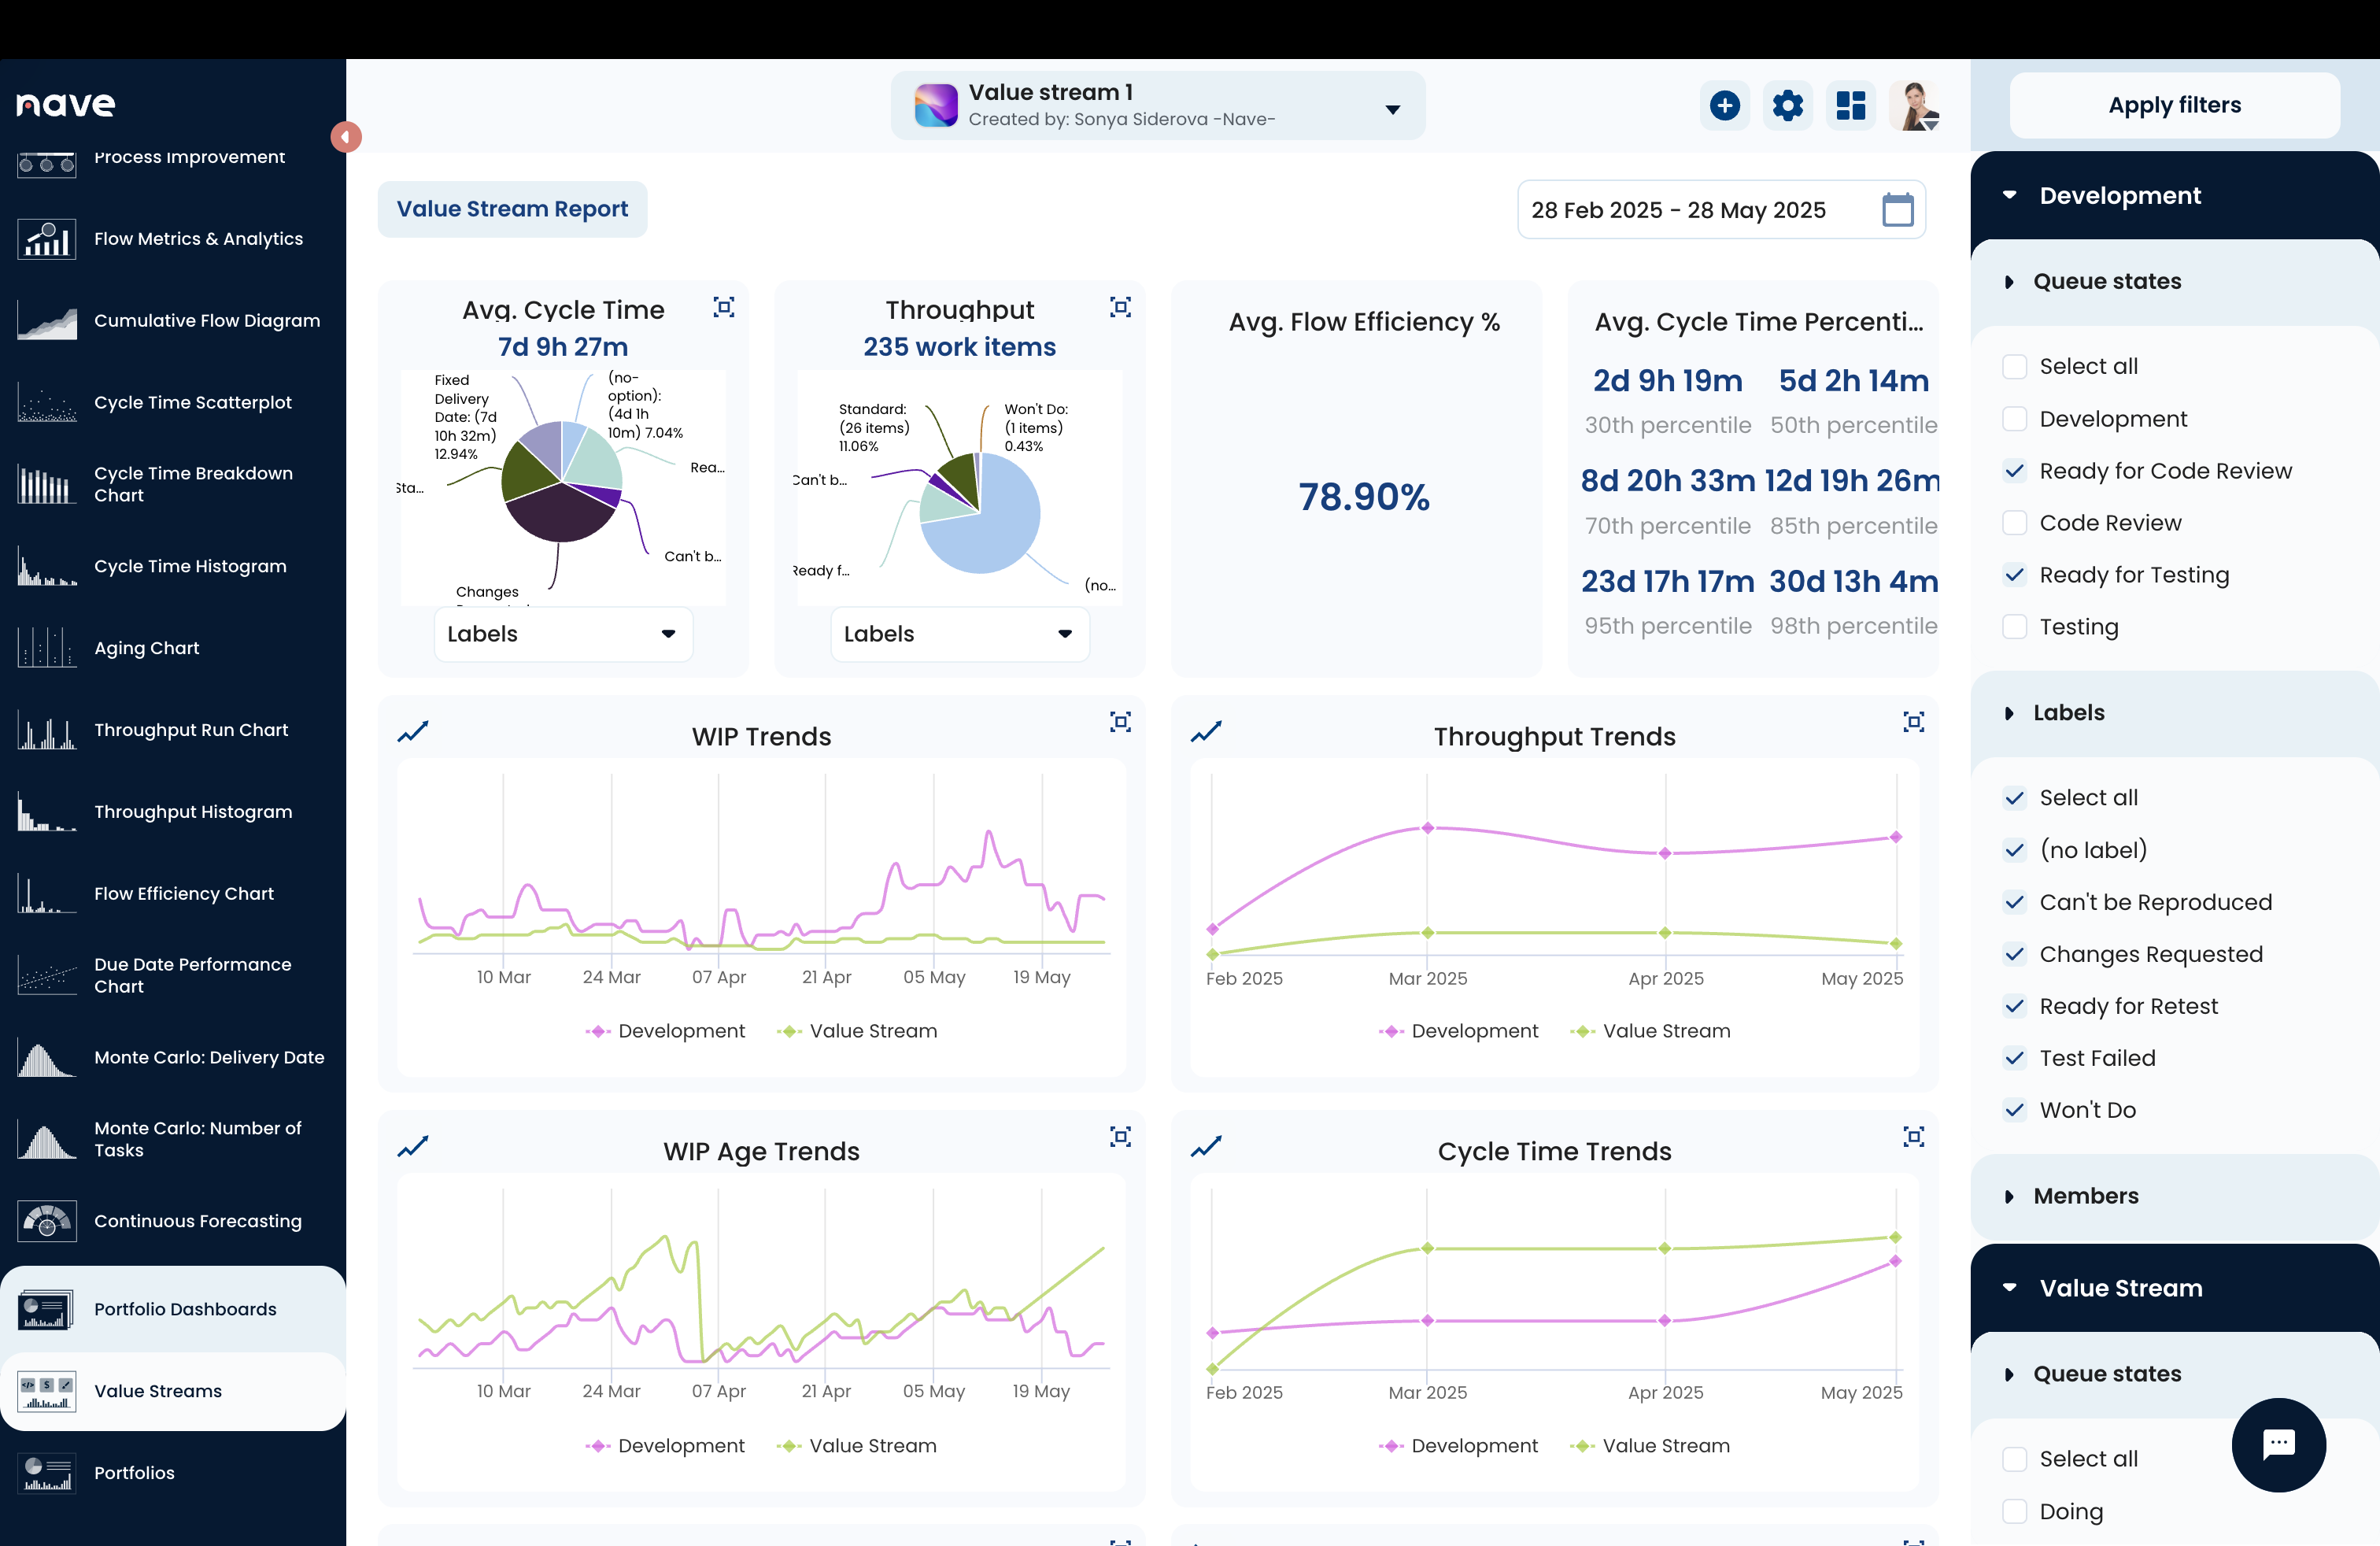Uncheck Ready for Testing checkbox
The width and height of the screenshot is (2380, 1546).
[2014, 575]
